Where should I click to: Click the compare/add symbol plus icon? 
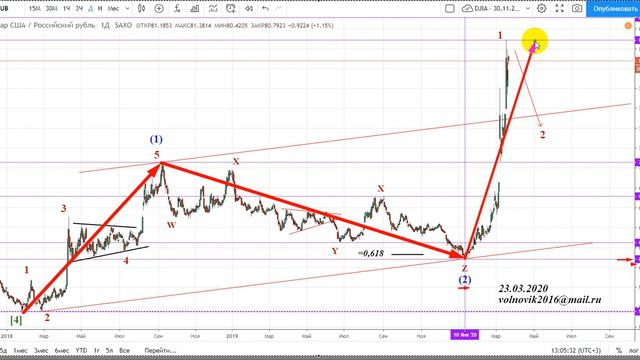[x=159, y=8]
